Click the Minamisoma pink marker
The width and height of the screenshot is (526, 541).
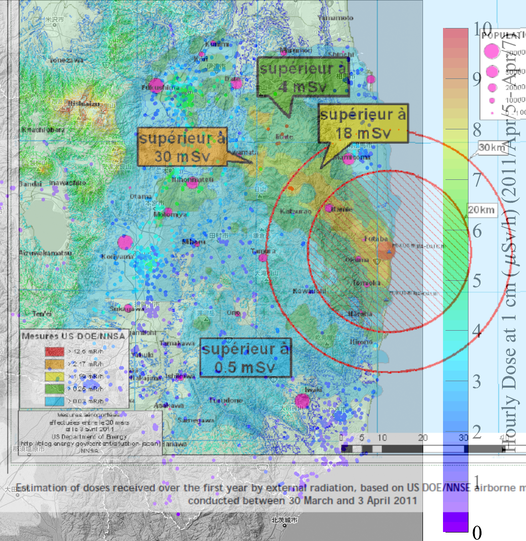pos(348,159)
